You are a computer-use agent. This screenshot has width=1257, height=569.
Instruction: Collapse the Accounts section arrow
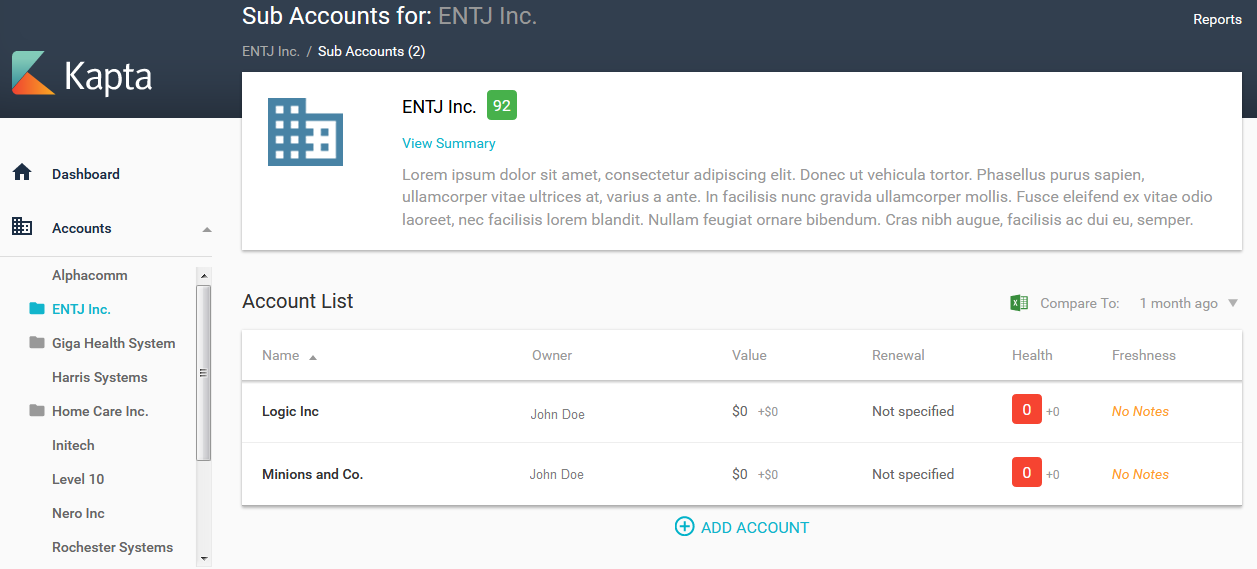click(207, 229)
